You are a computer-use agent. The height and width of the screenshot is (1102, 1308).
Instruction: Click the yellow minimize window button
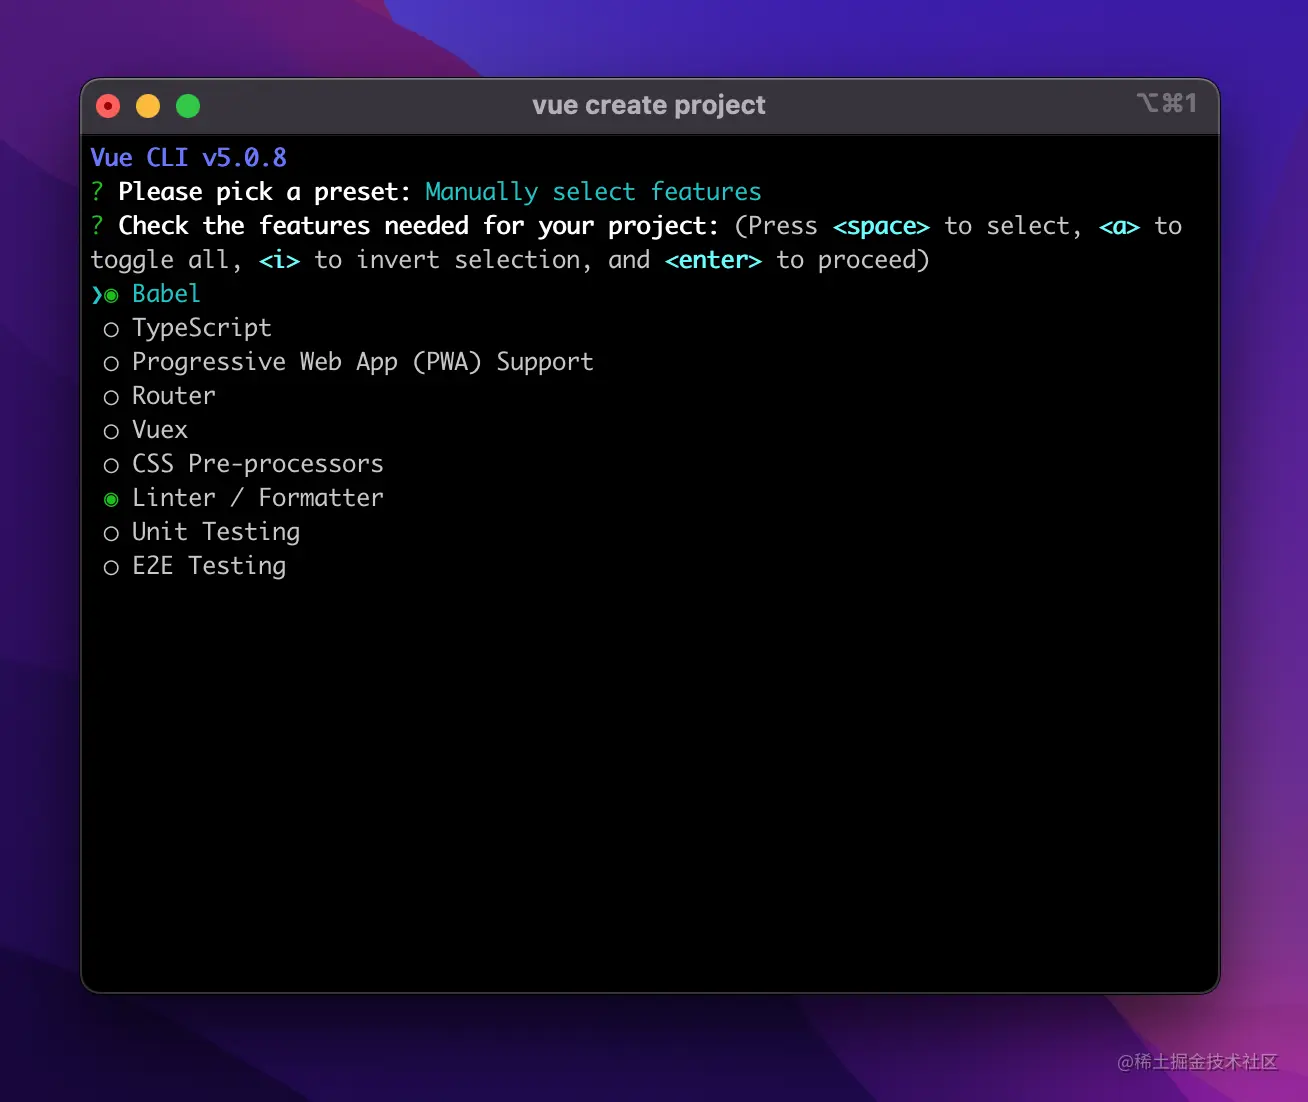coord(148,106)
